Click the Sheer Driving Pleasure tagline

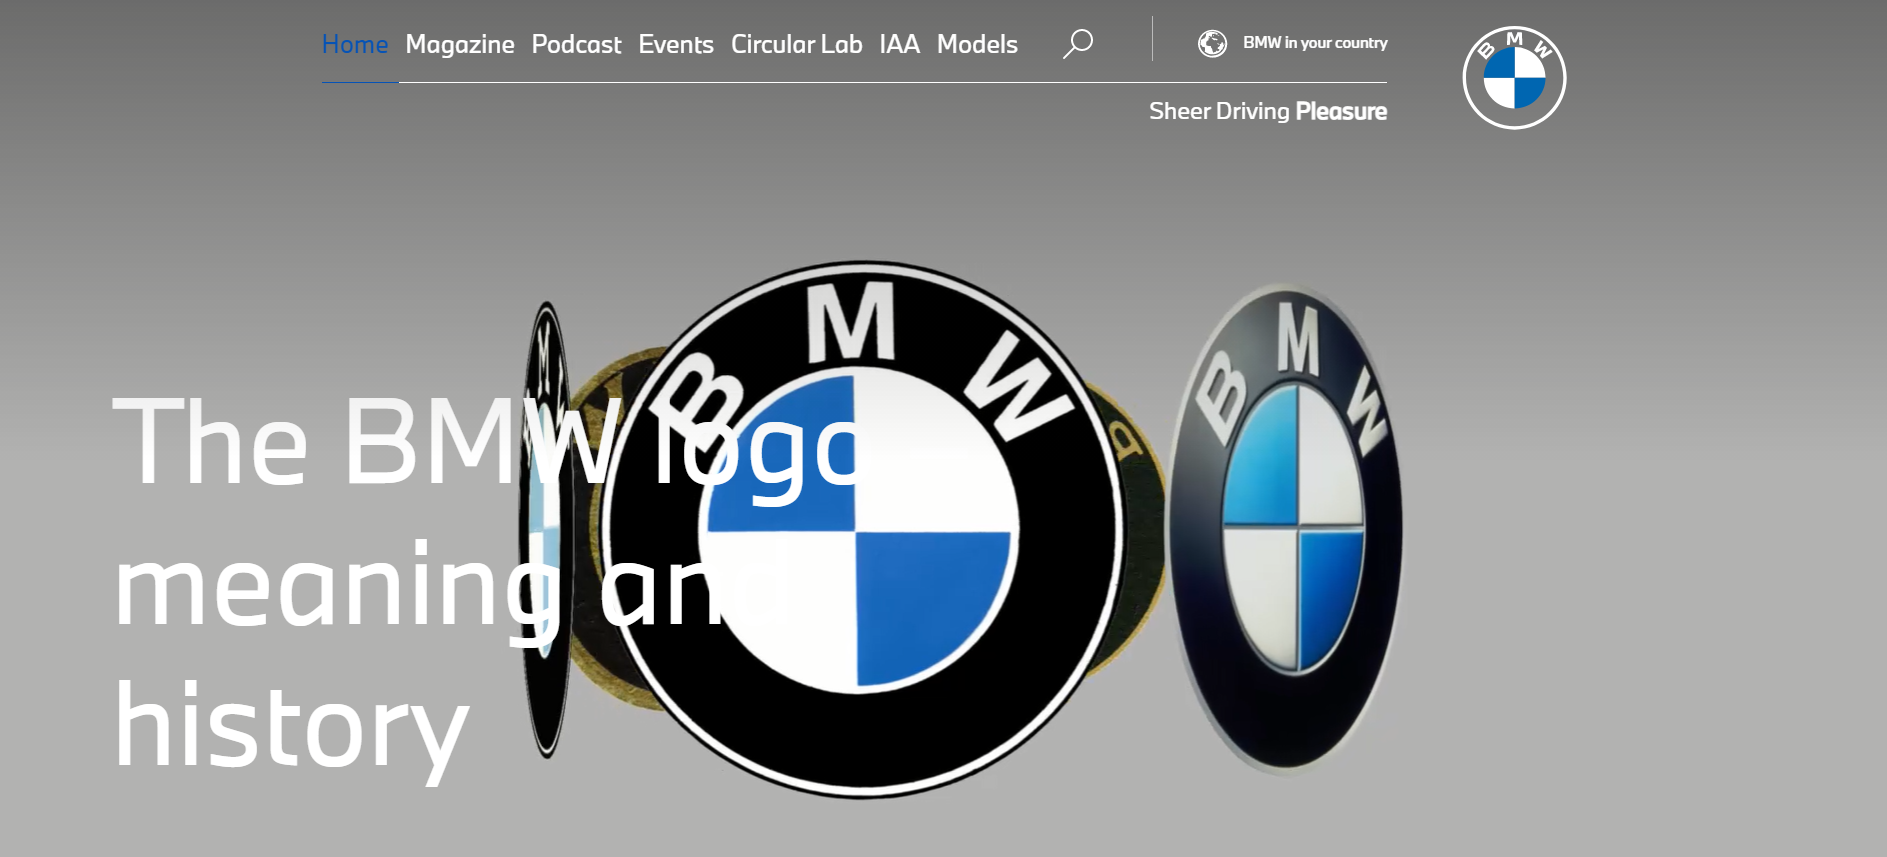[1268, 111]
